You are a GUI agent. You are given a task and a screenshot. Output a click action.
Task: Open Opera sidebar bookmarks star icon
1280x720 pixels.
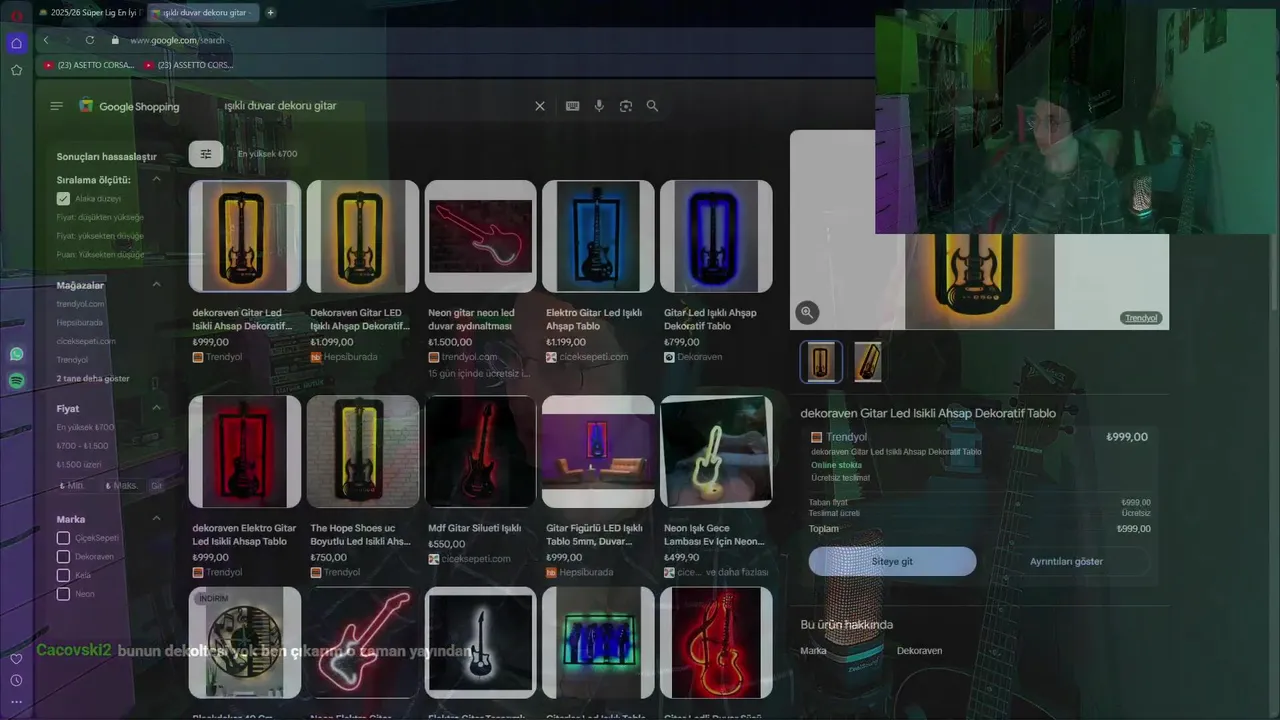[x=16, y=70]
